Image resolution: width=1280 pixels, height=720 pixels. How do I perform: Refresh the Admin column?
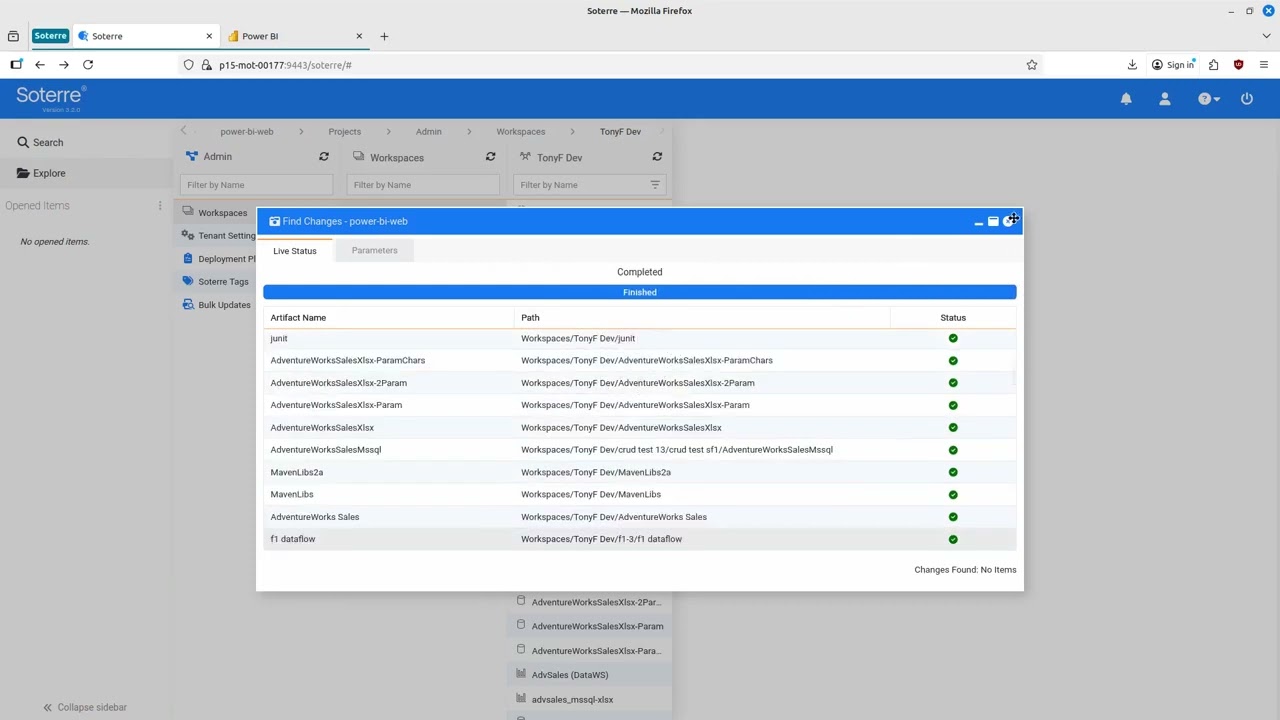324,157
